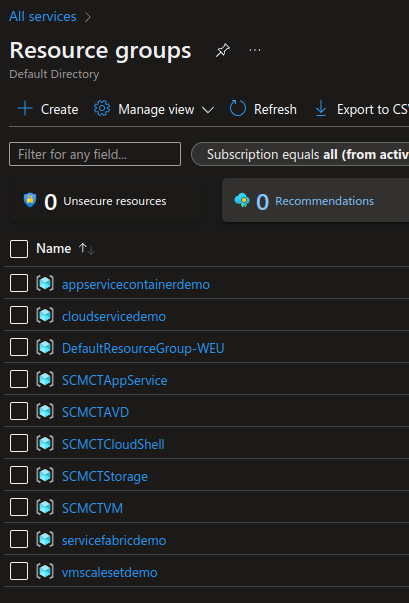409x603 pixels.
Task: Open the DefaultResourceGroup-WEU resource group
Action: click(x=143, y=348)
